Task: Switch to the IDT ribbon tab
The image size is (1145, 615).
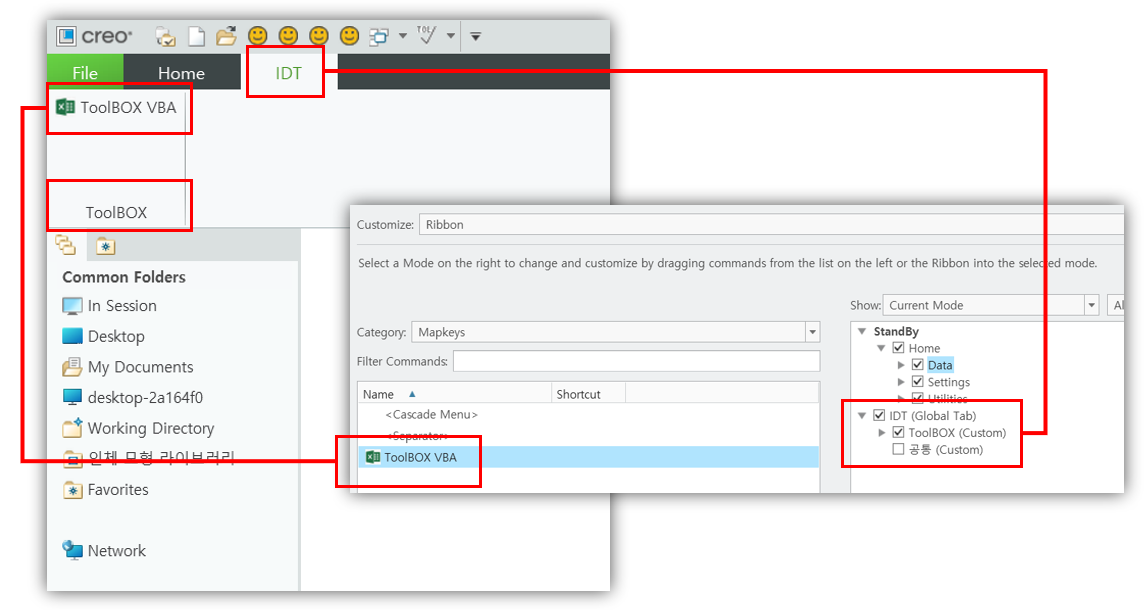Action: click(288, 72)
